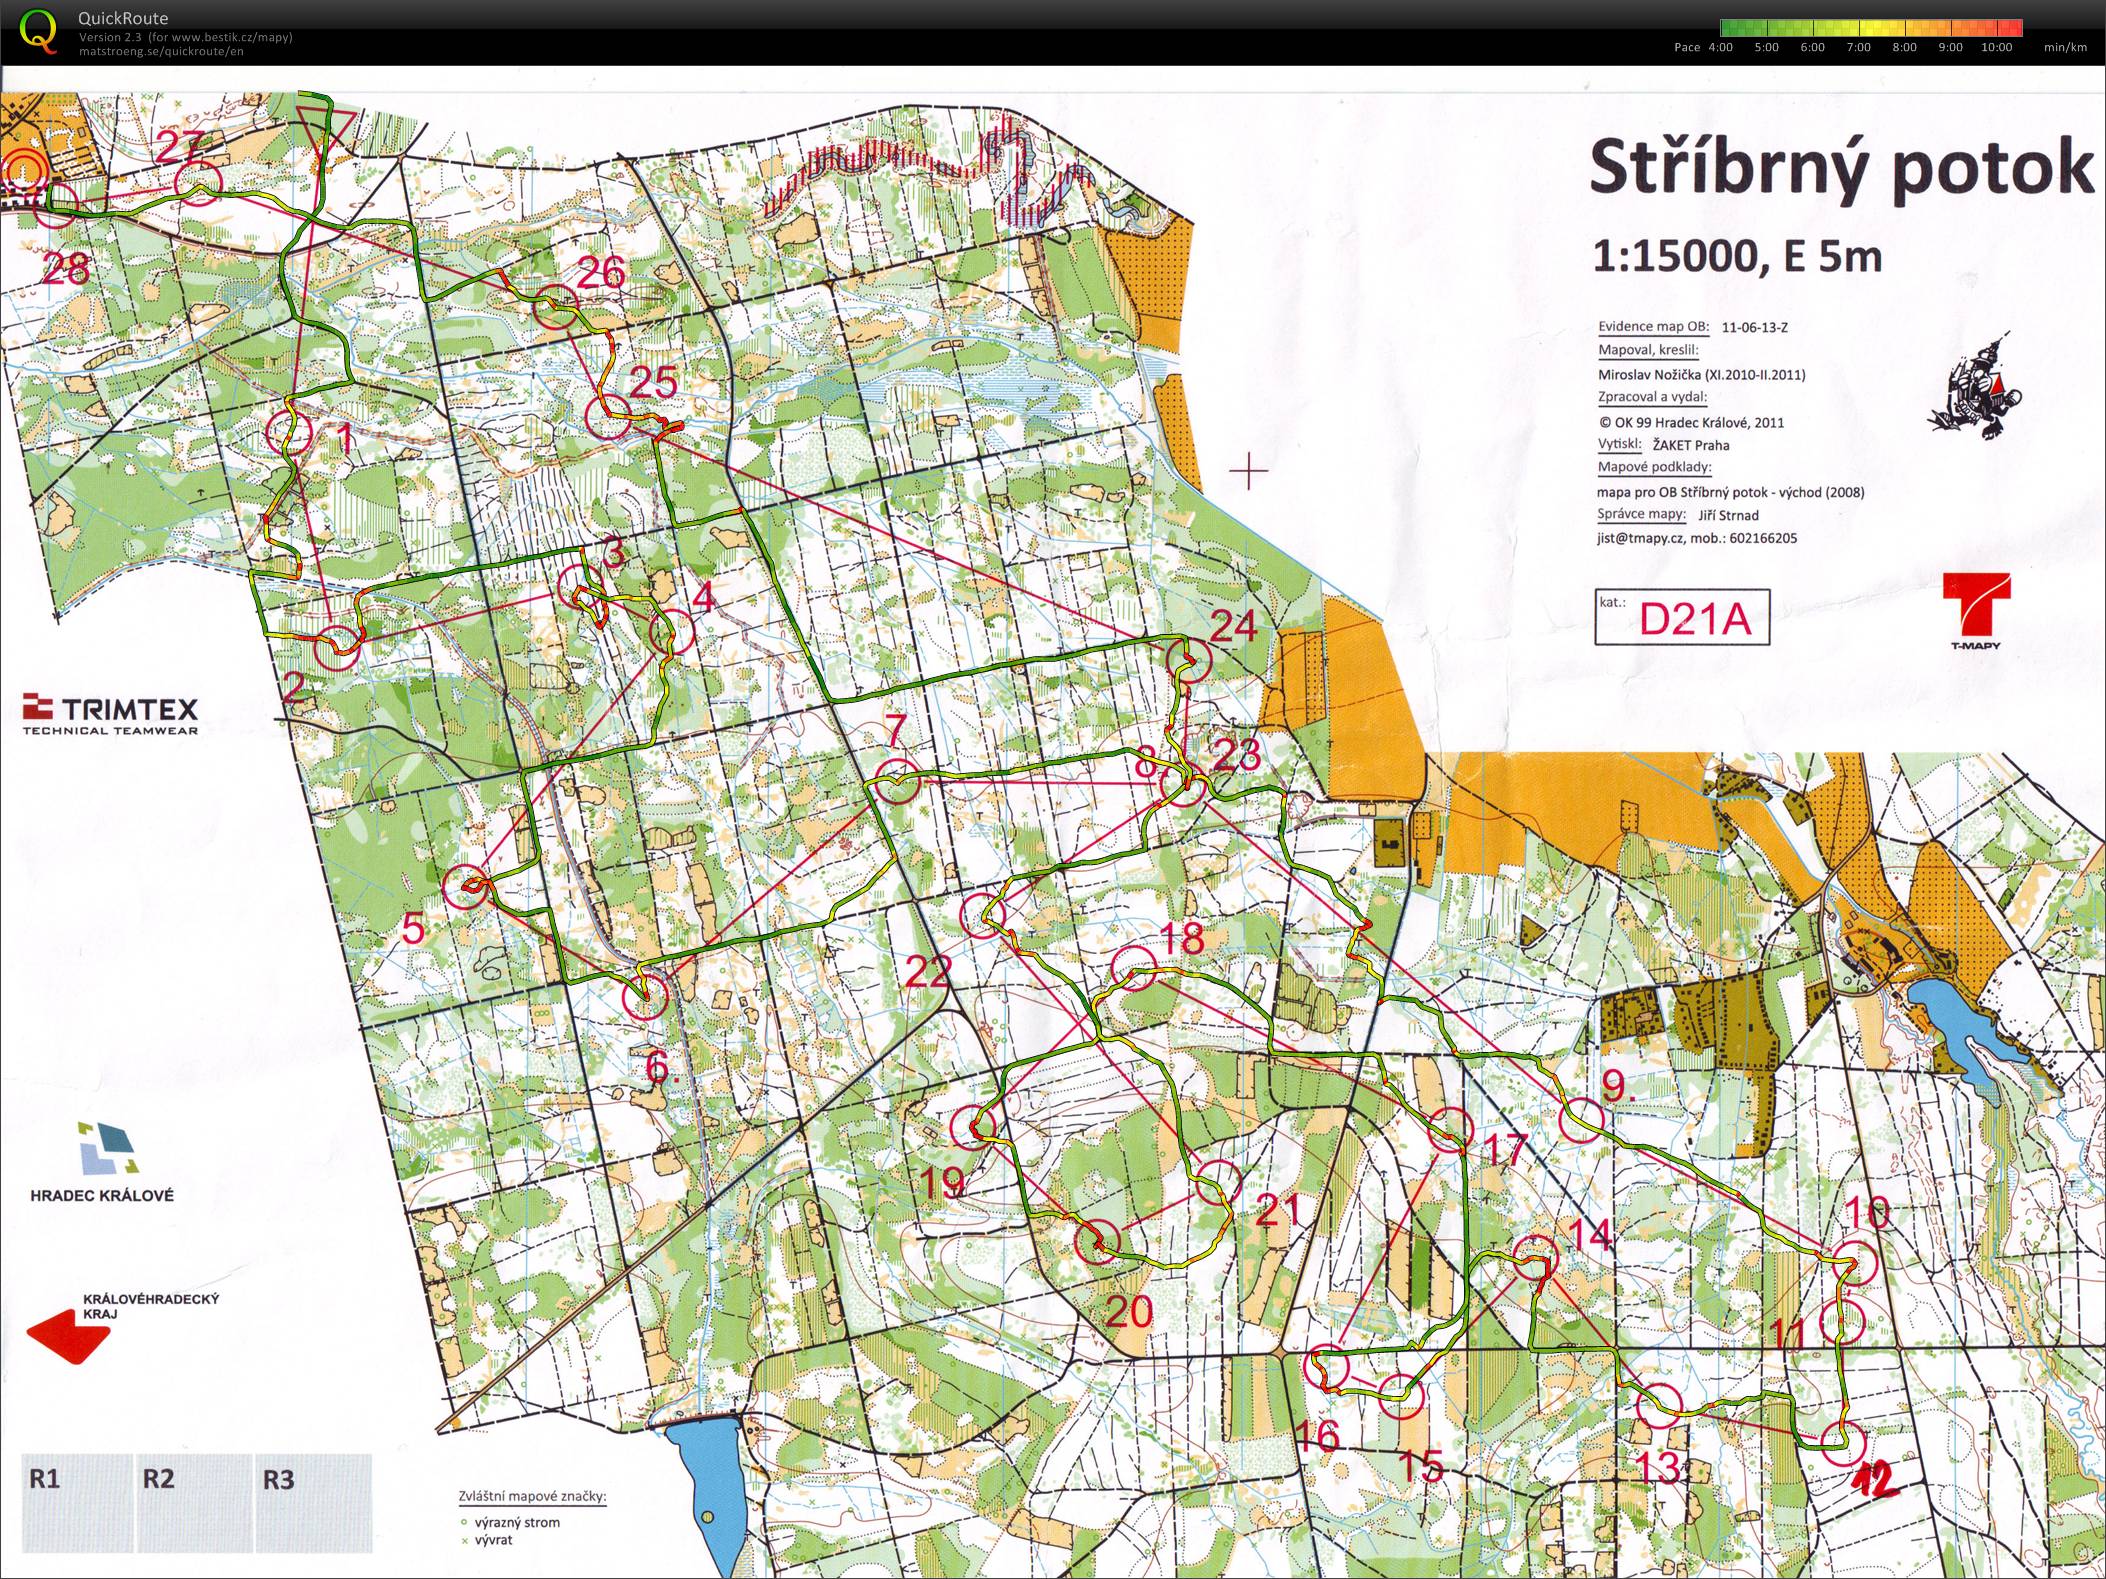This screenshot has width=2106, height=1579.
Task: Click the Hradec Králové city logo
Action: pos(103,1161)
